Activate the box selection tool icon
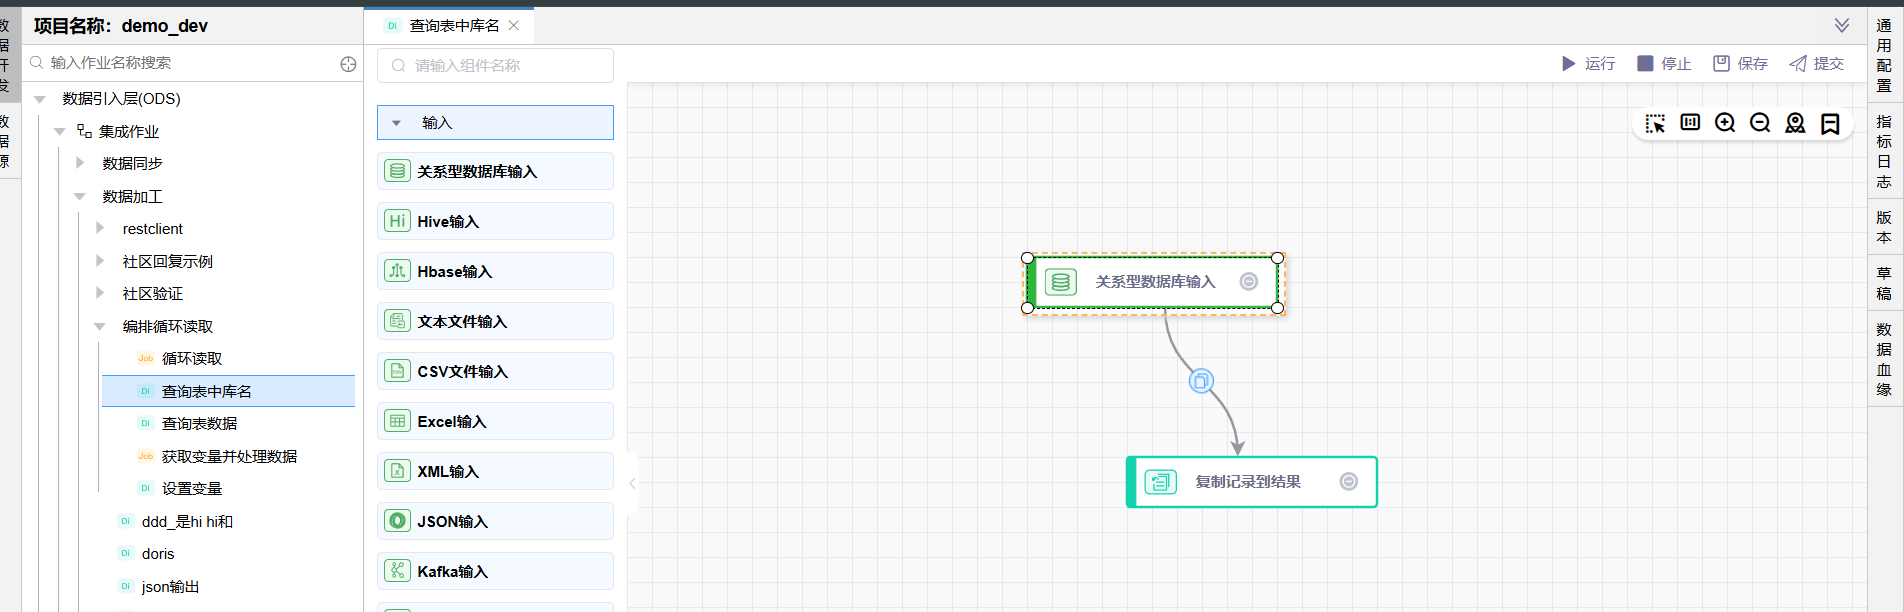The width and height of the screenshot is (1904, 612). [x=1655, y=123]
